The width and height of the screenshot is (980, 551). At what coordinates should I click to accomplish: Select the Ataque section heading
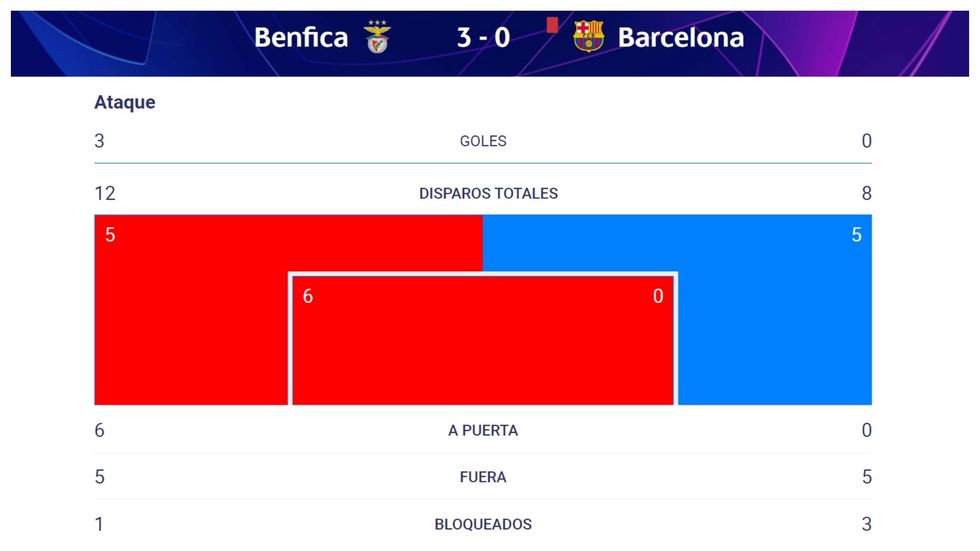pyautogui.click(x=125, y=102)
